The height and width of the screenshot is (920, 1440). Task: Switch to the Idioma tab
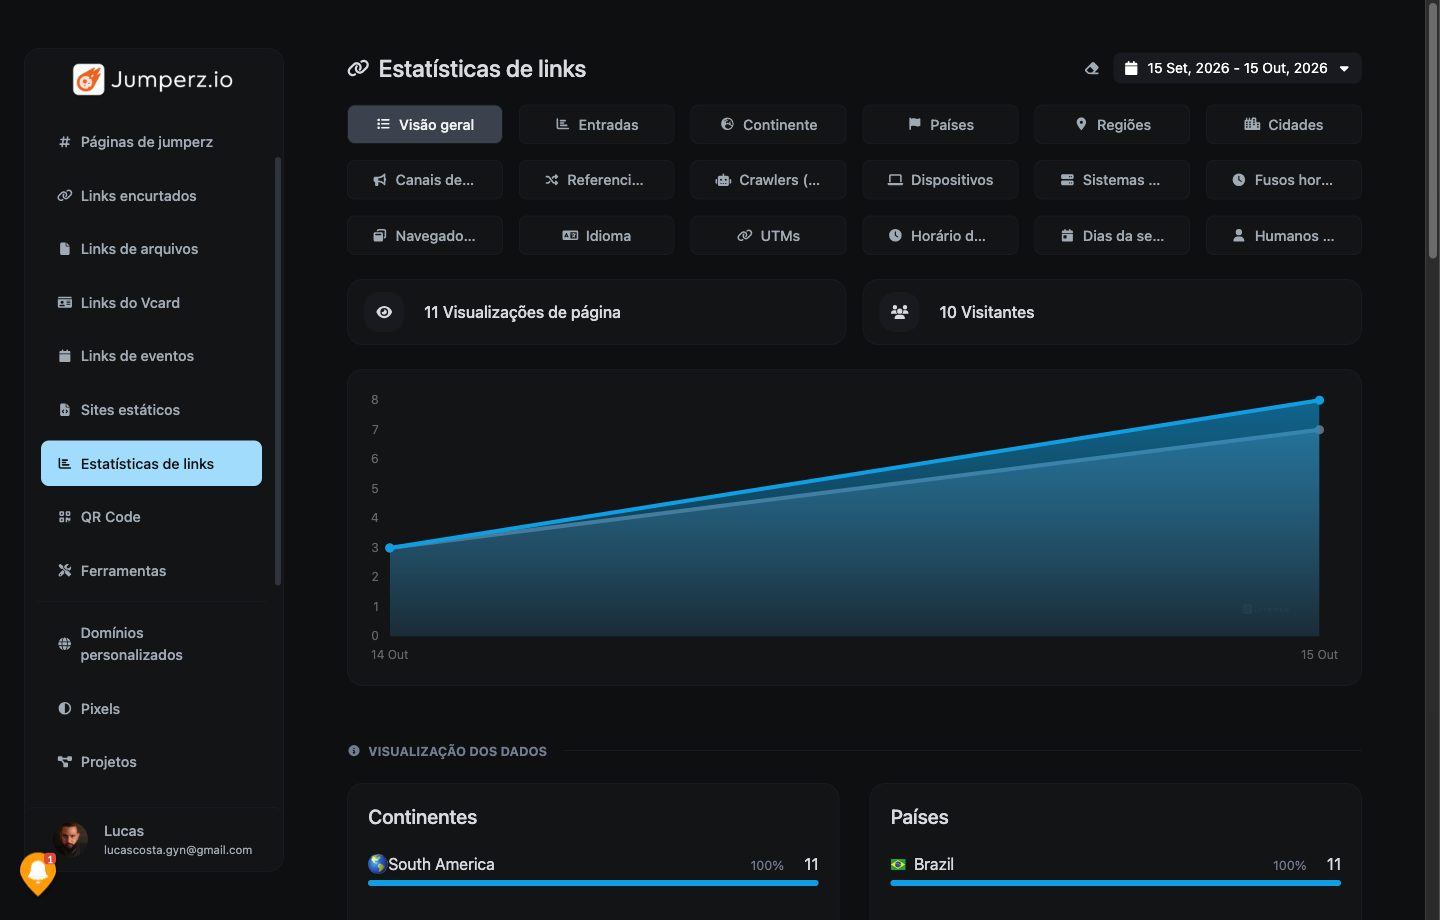tap(597, 236)
